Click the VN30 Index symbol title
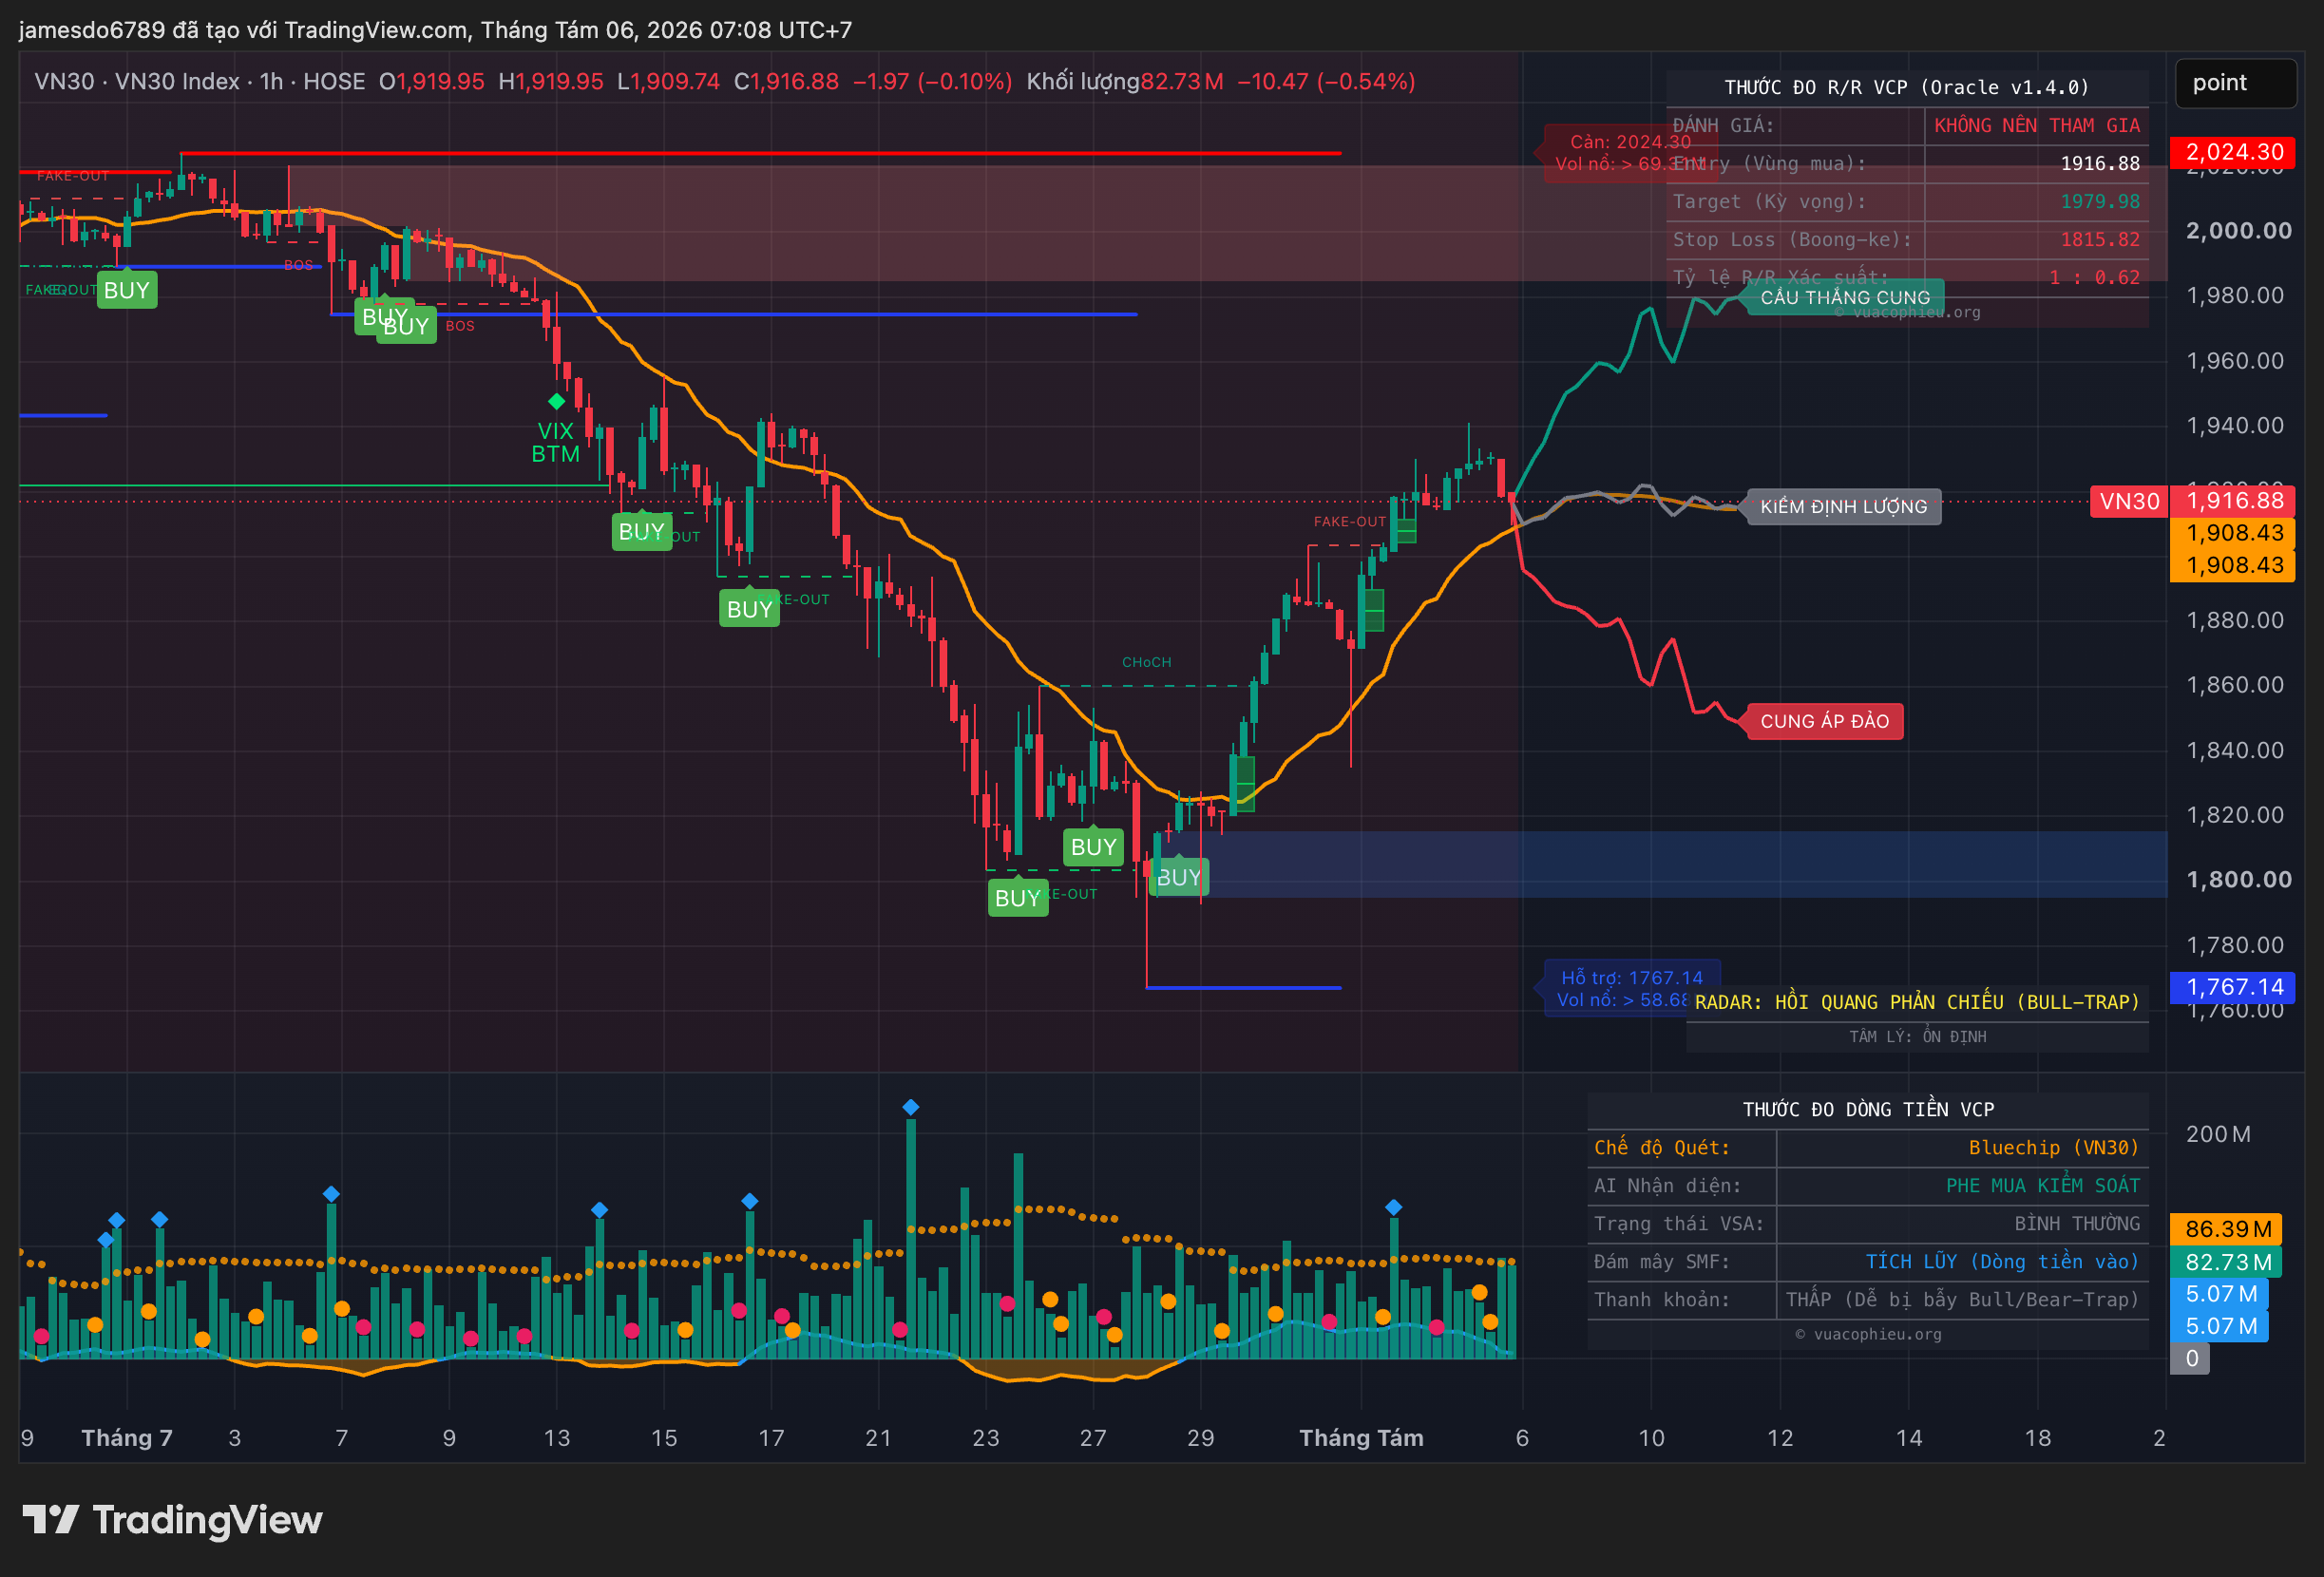The height and width of the screenshot is (1577, 2324). (177, 81)
